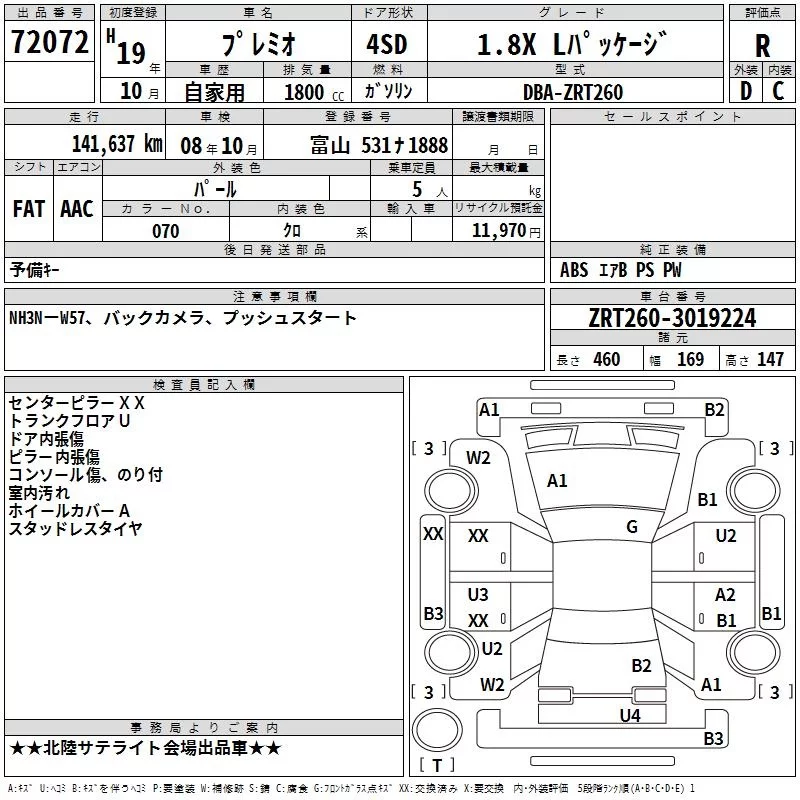The height and width of the screenshot is (800, 800).
Task: Click the 注意事項欄 header
Action: [x=275, y=296]
